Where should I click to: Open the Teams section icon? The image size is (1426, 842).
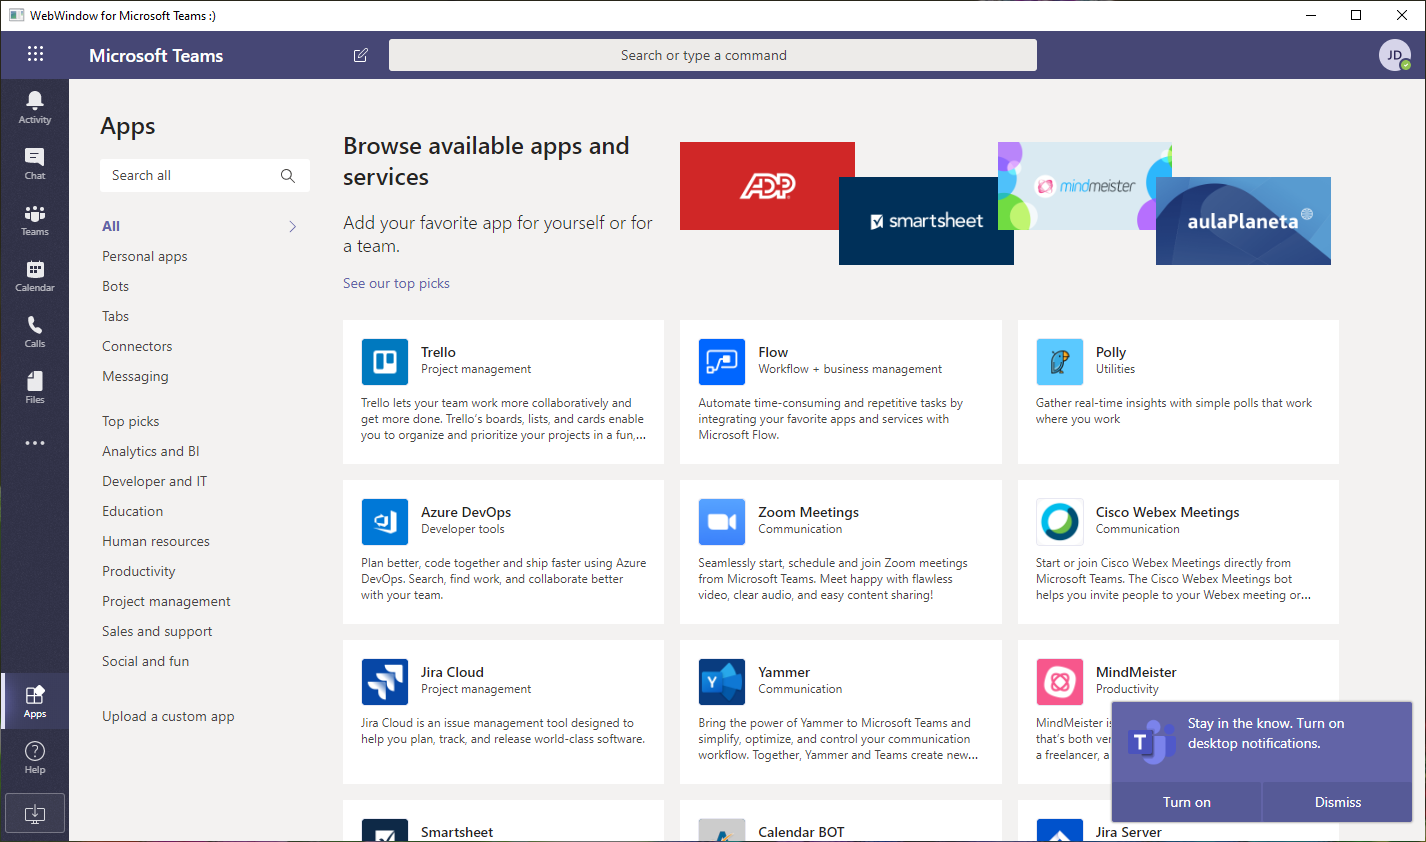[35, 219]
